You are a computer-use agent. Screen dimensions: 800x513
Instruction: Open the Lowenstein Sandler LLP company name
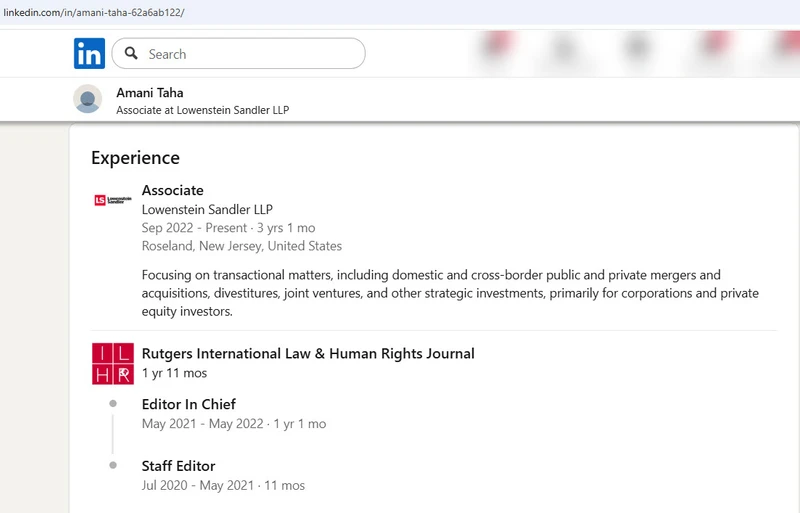[x=207, y=210]
